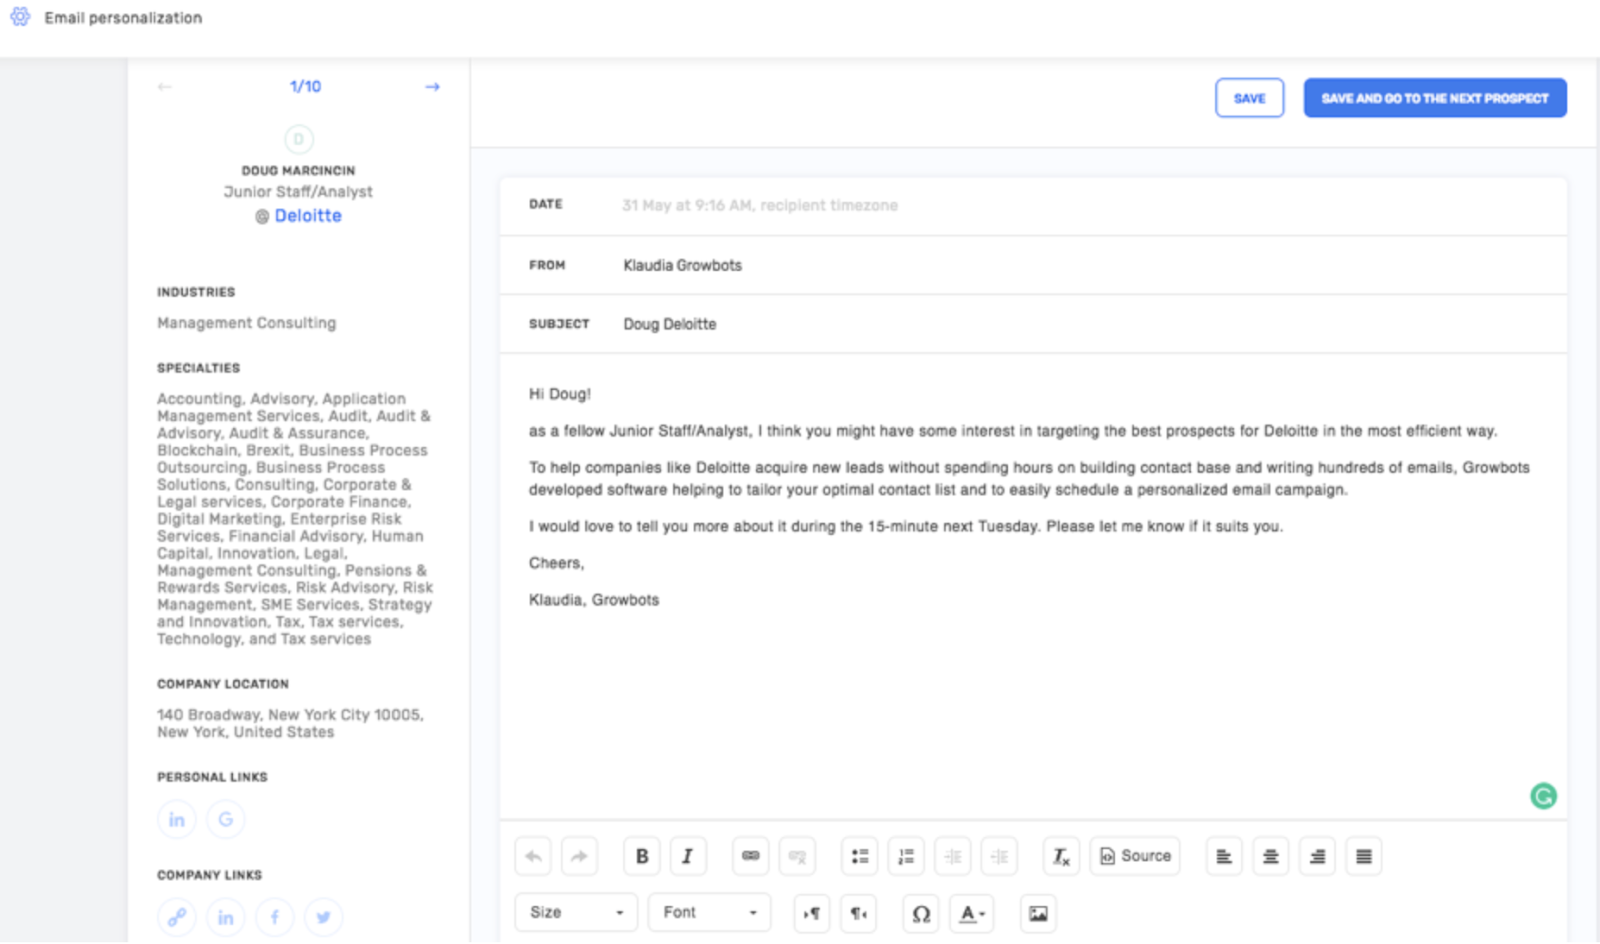Open Doug's LinkedIn profile from personal links
Screen dimensions: 1600x944
[x=176, y=819]
